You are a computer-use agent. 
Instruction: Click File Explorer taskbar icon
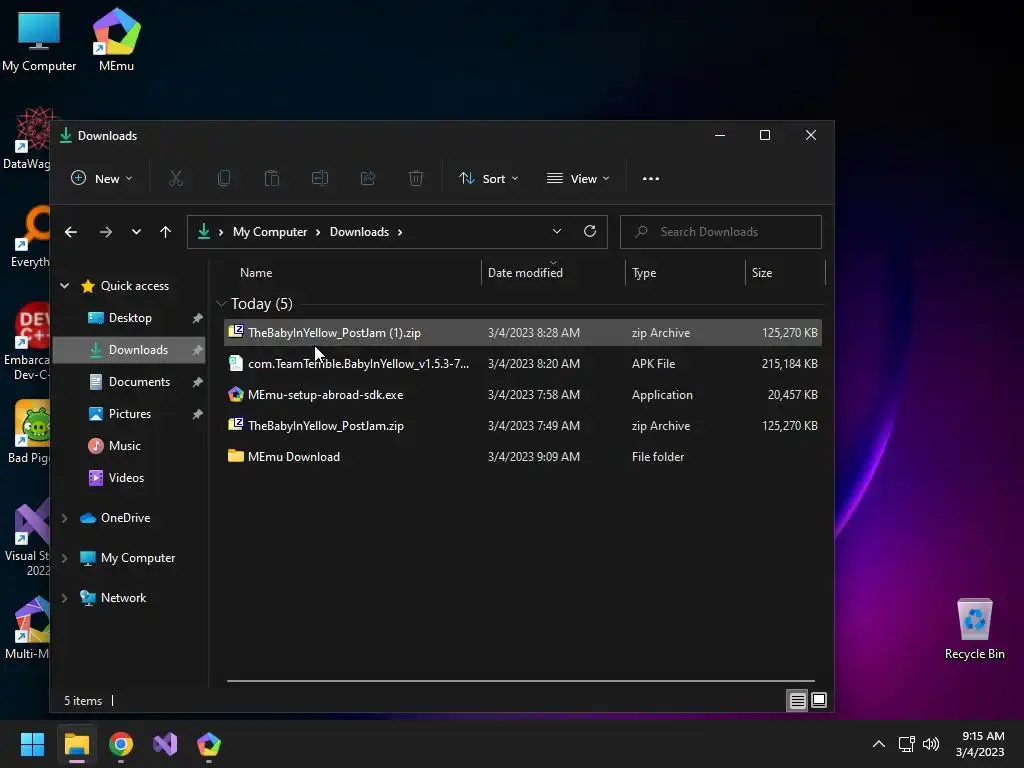(76, 744)
